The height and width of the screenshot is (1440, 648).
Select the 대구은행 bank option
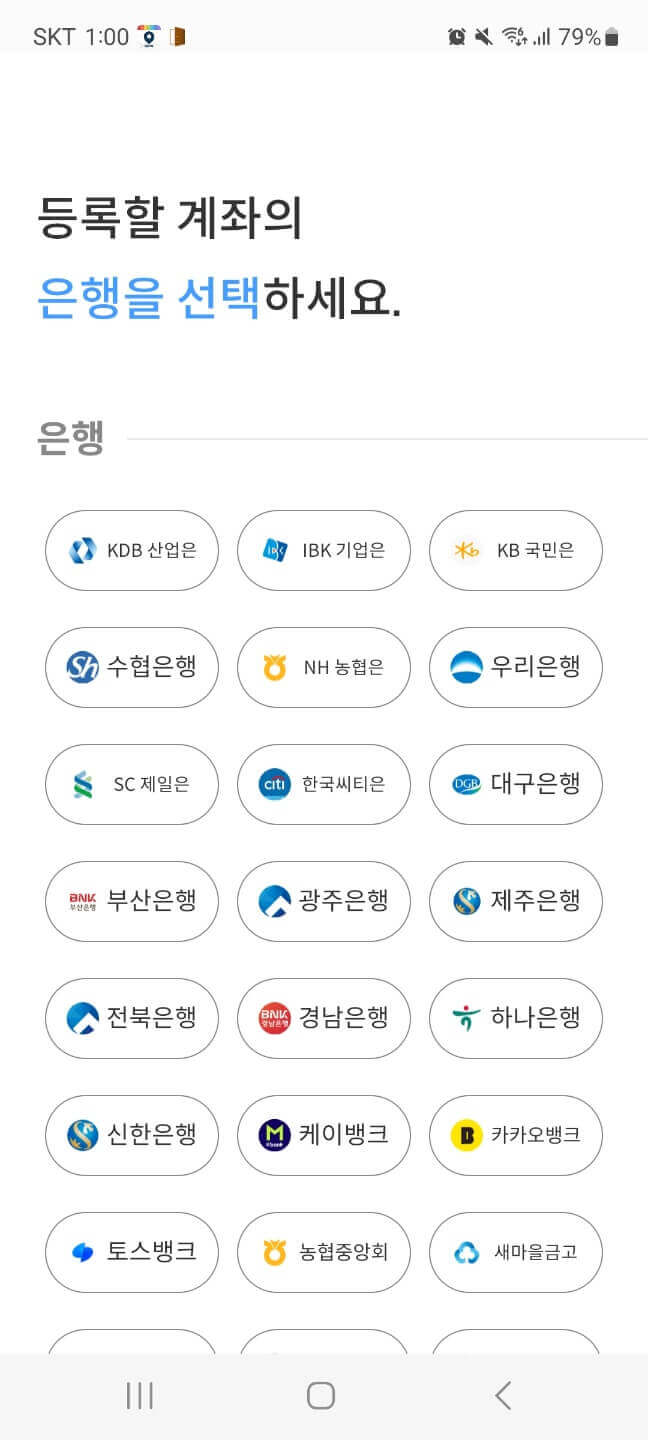point(516,784)
